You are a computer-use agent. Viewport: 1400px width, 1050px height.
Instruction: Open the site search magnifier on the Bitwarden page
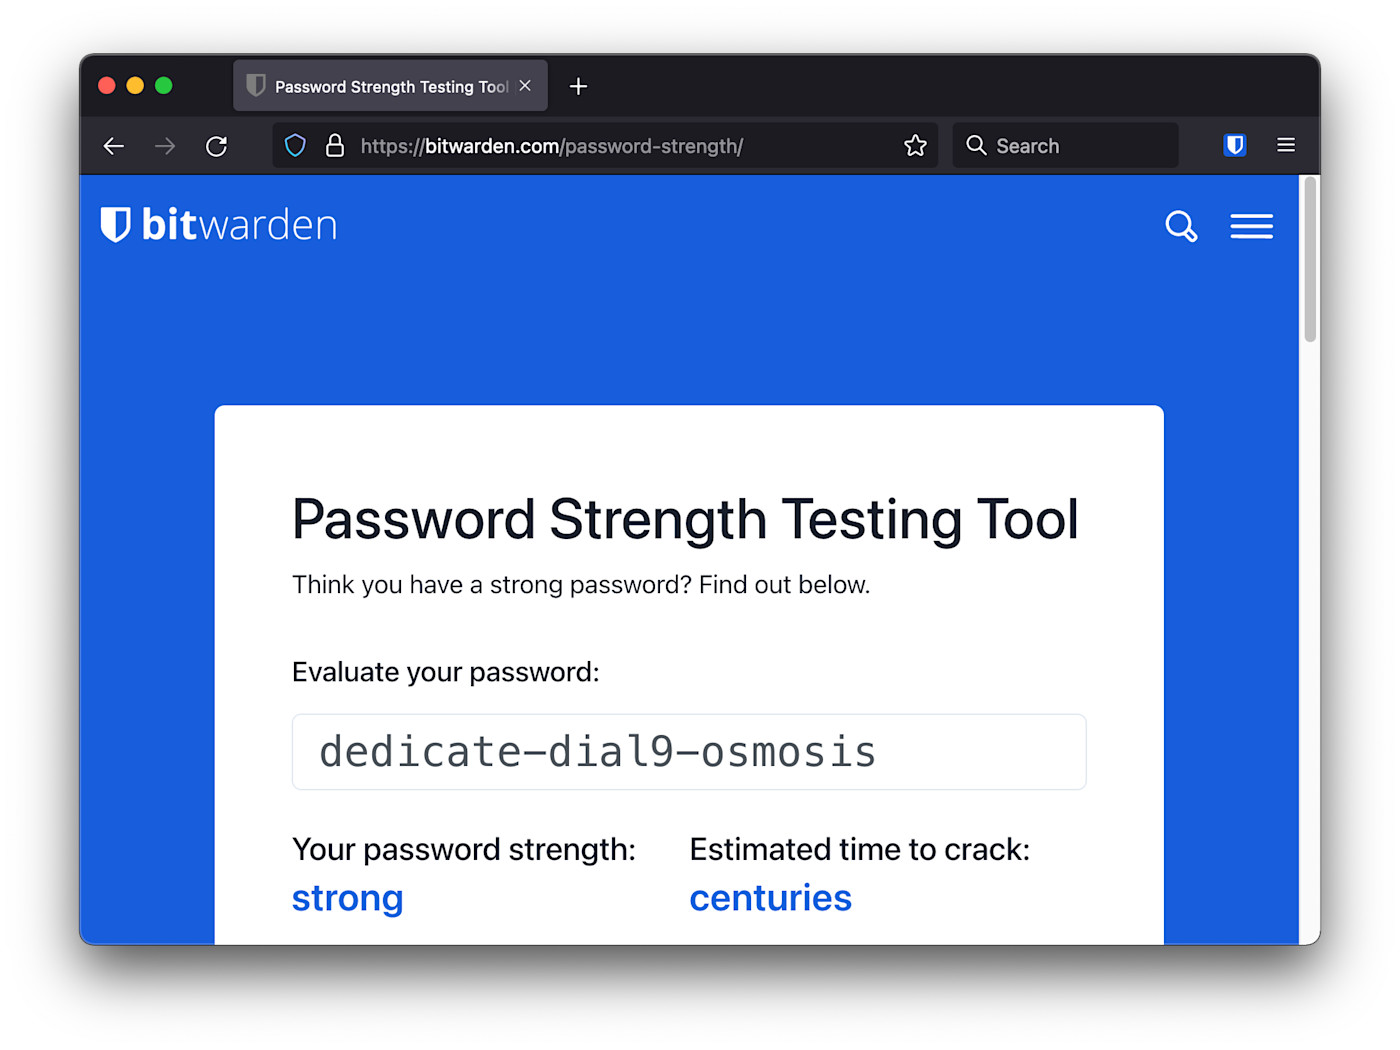1181,227
